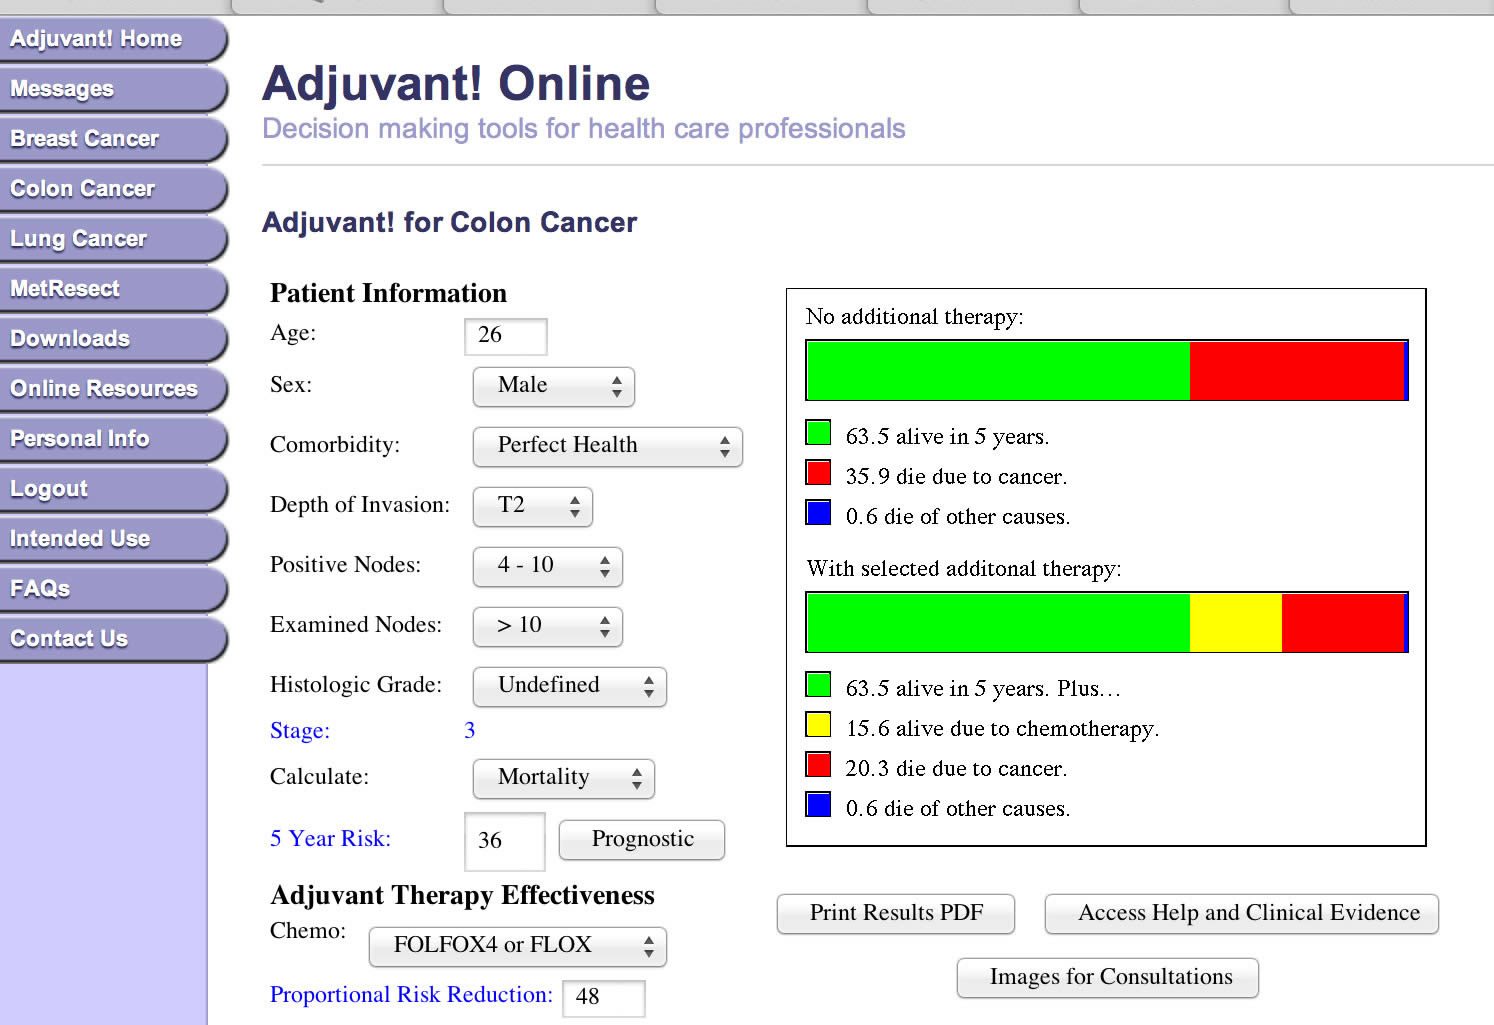Click Proportional Risk Reduction link label
The image size is (1494, 1025).
pos(411,995)
